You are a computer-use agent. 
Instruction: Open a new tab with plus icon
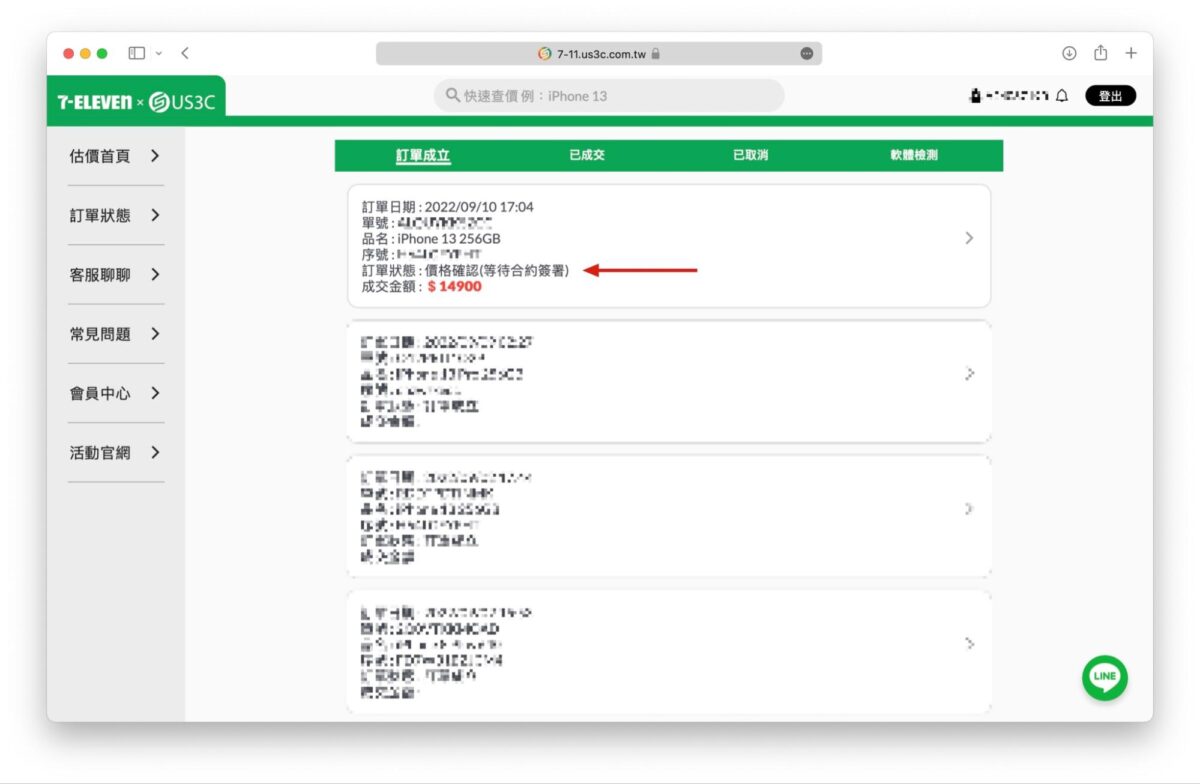(1131, 53)
